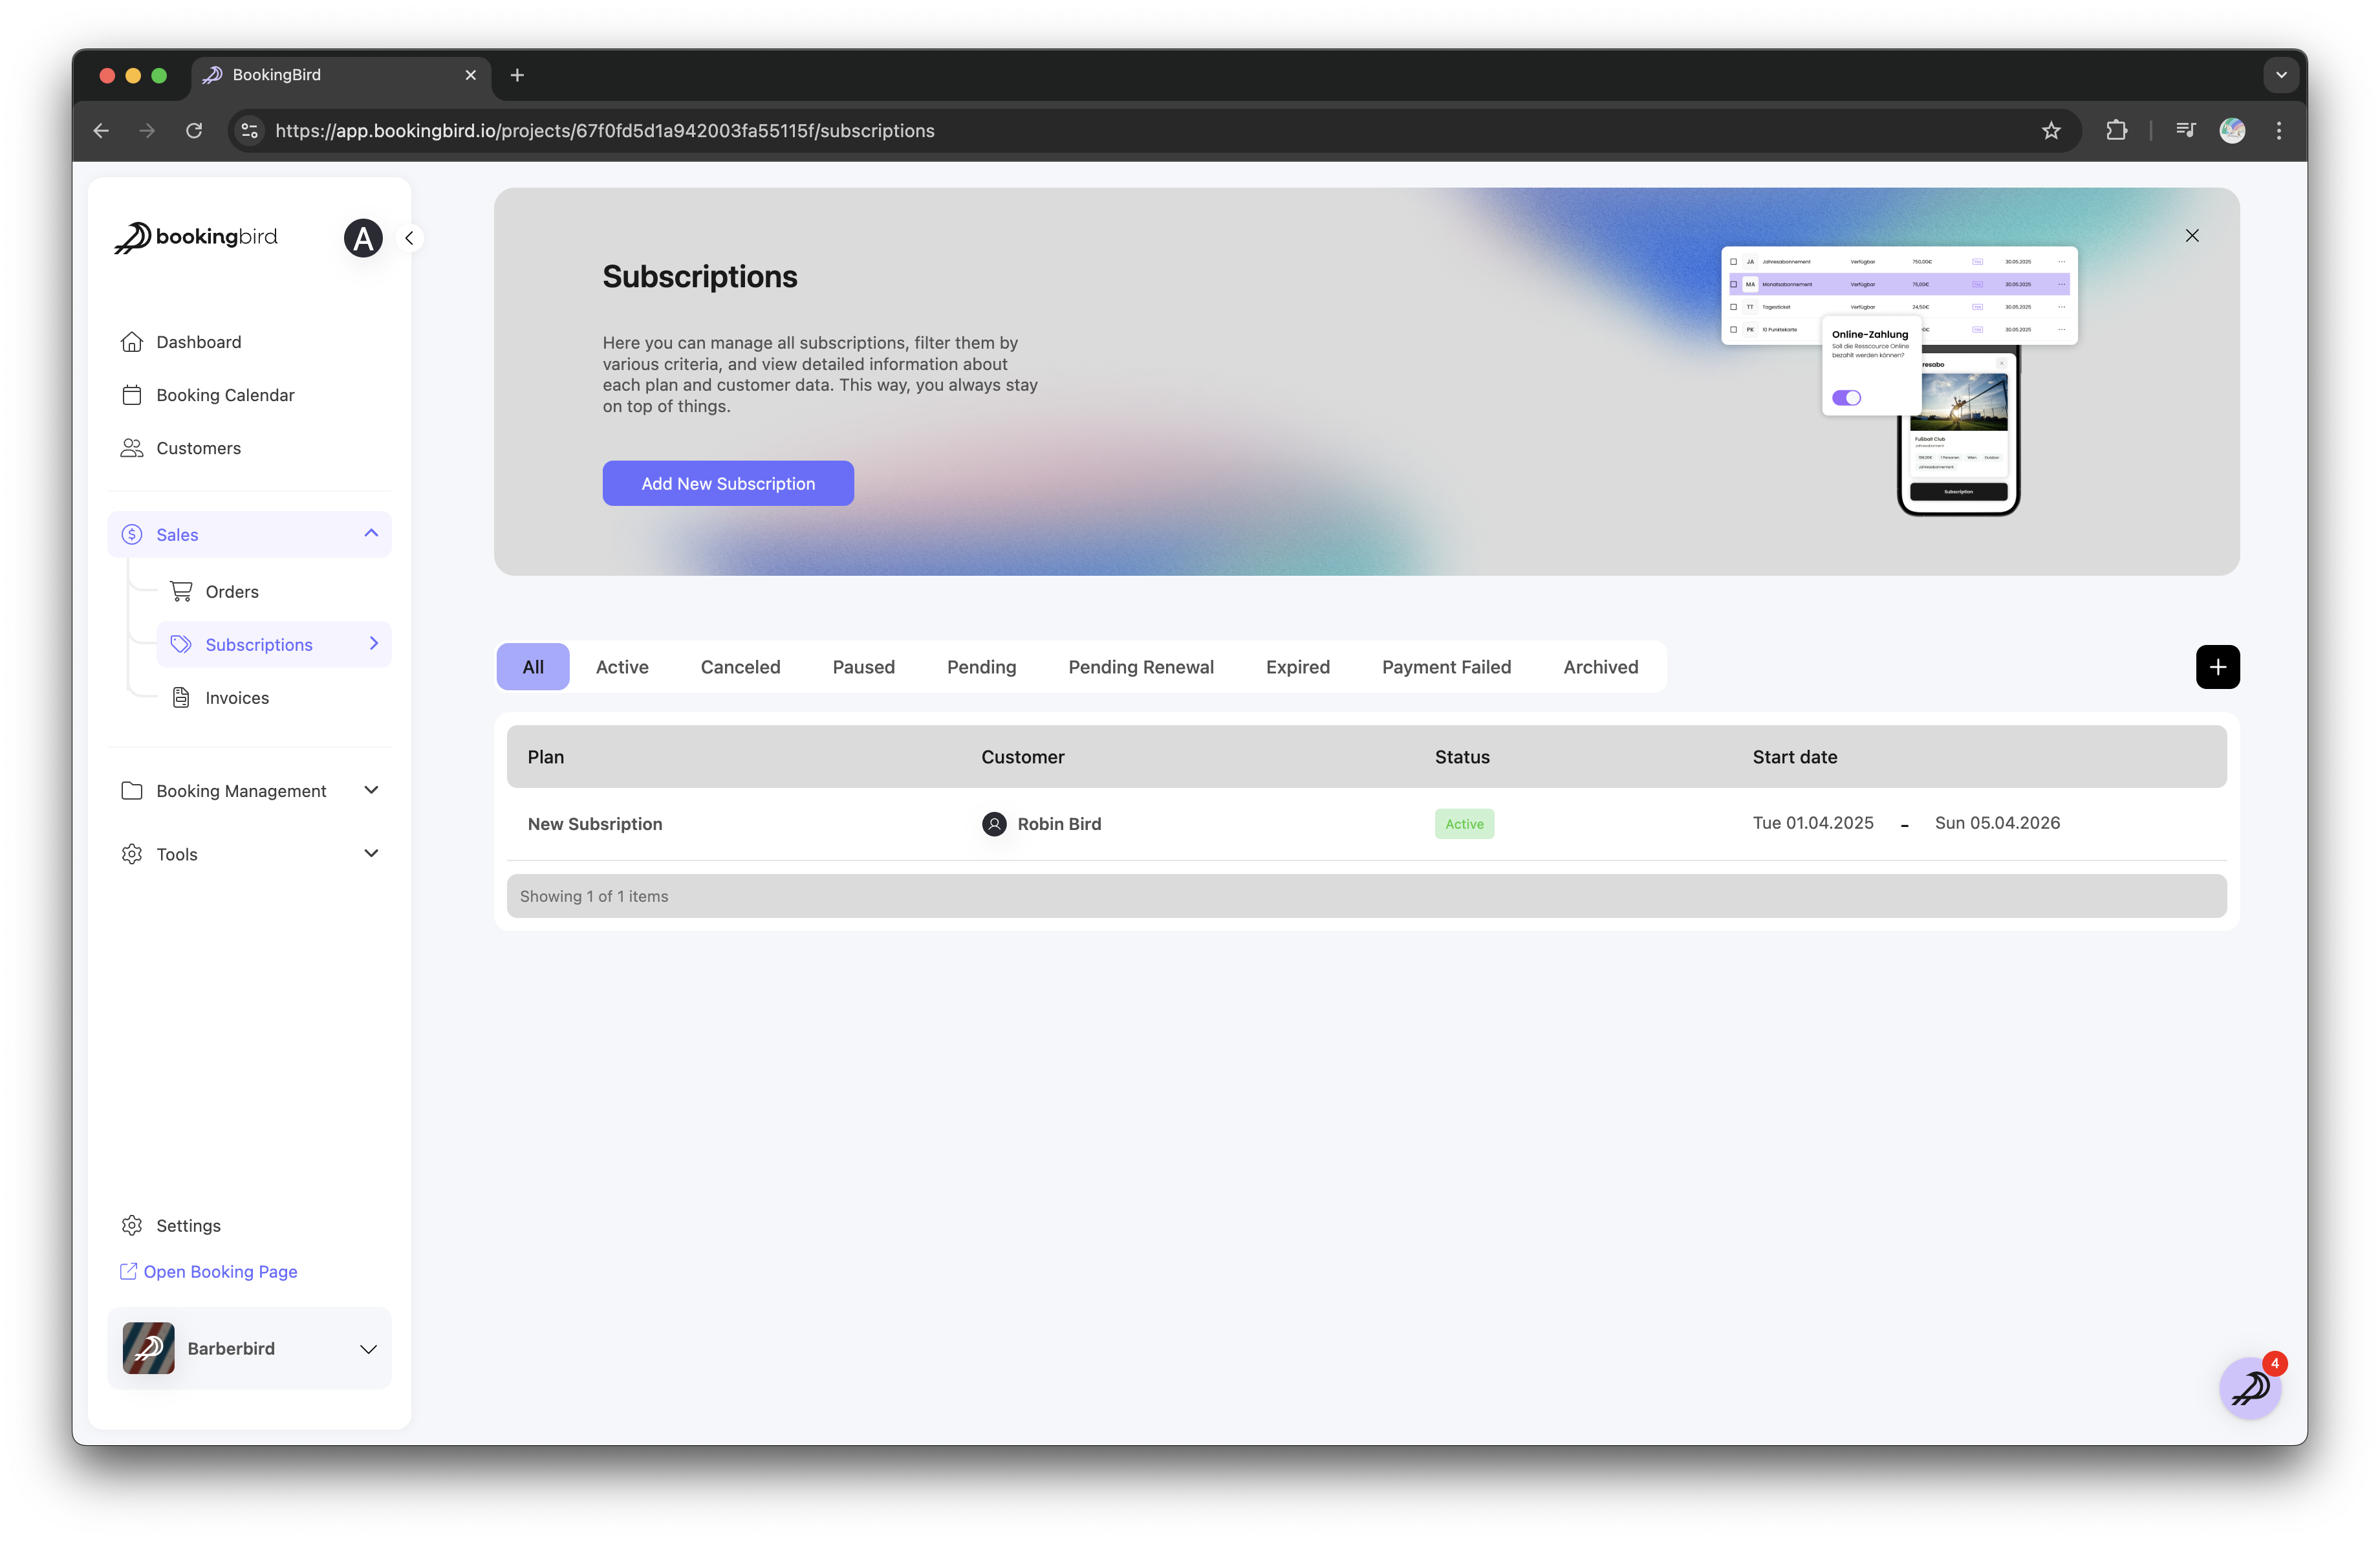Click the browser extensions puzzle icon

(x=2116, y=130)
